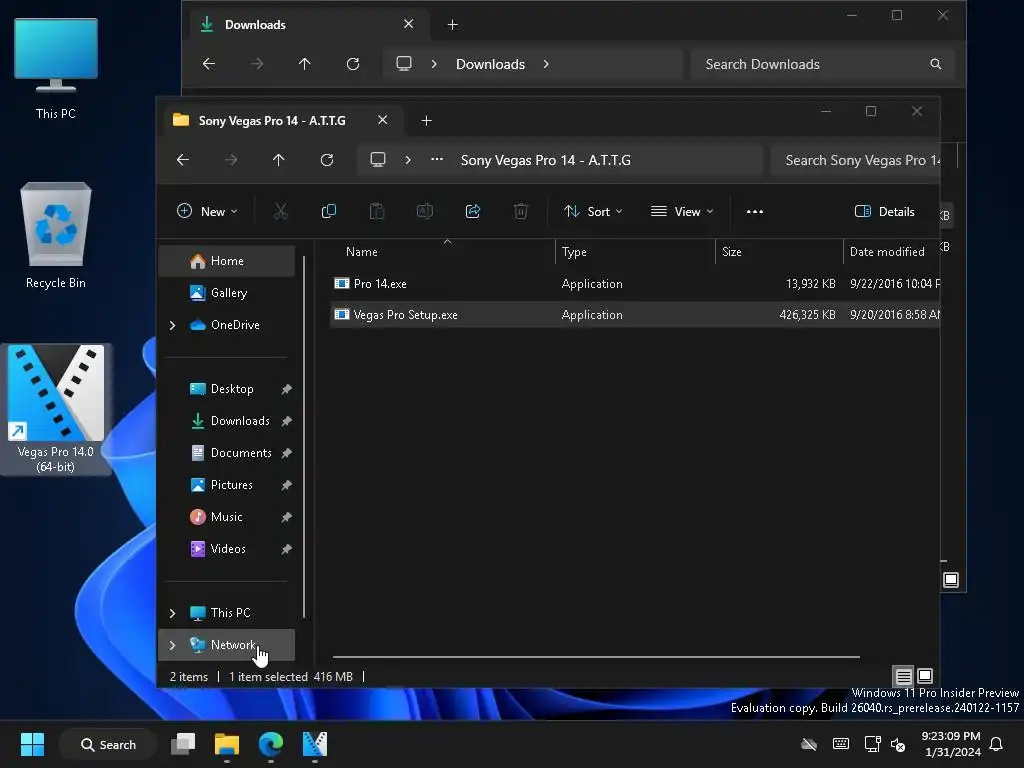
Task: Open Gallery in the navigation pane
Action: click(x=227, y=293)
